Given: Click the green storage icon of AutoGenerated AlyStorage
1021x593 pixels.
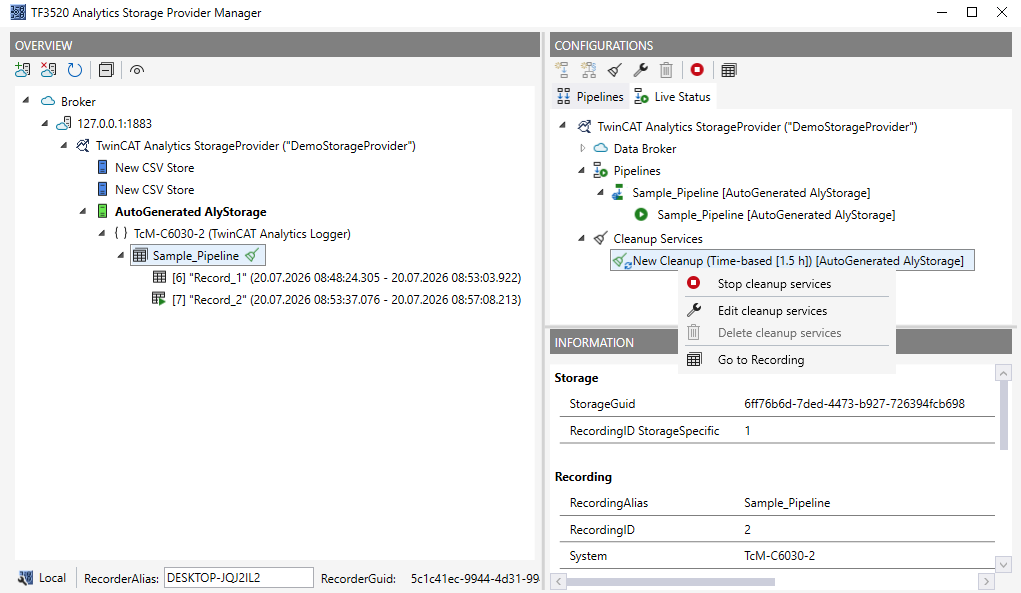Looking at the screenshot, I should tap(102, 211).
